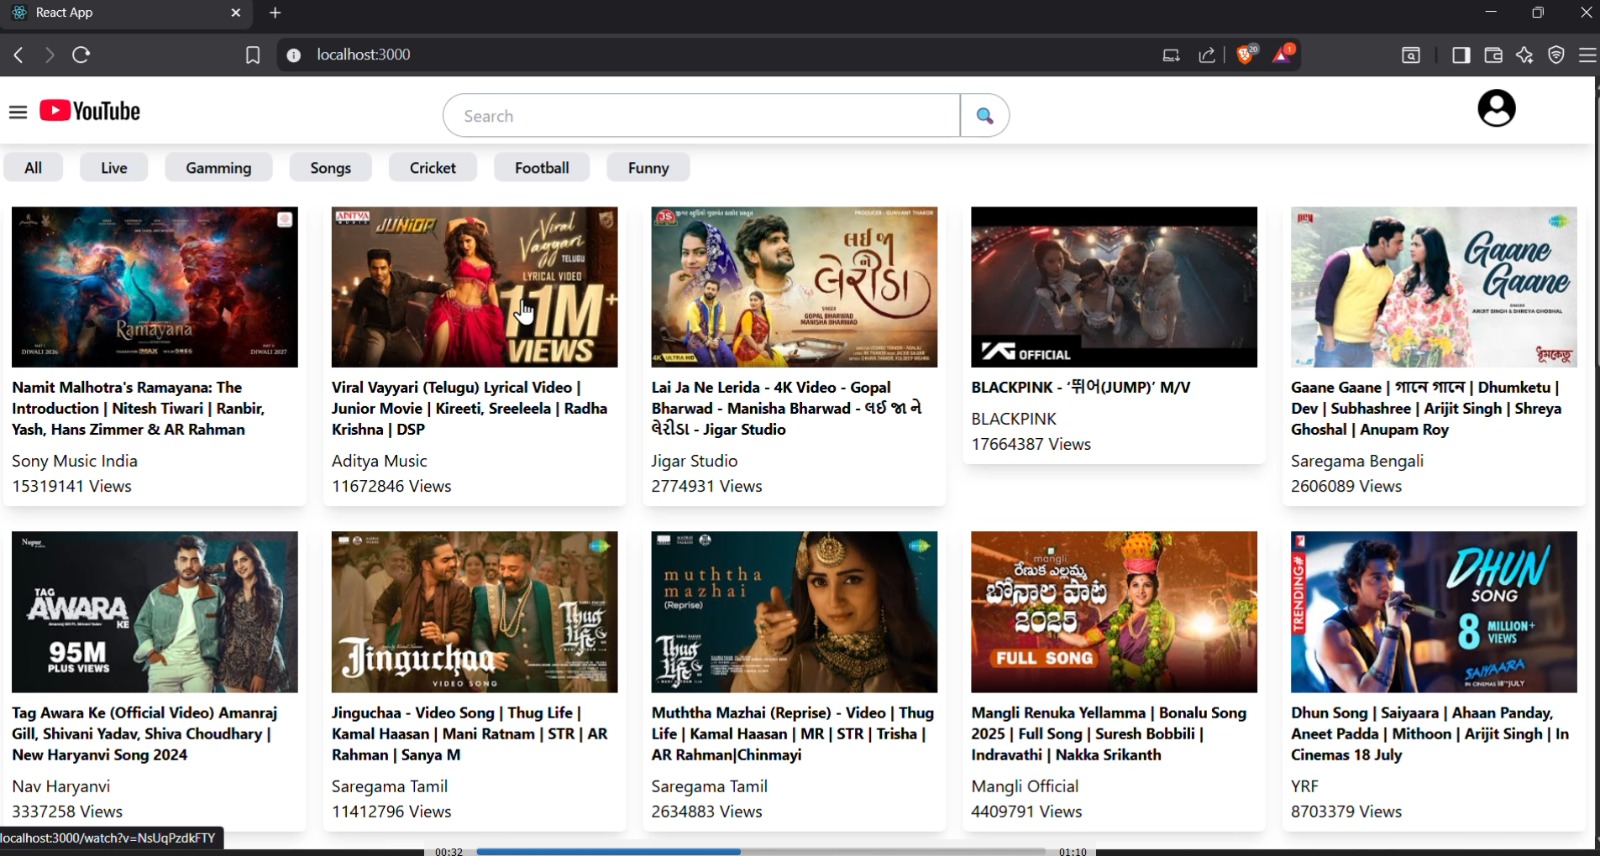Viewport: 1600px width, 856px height.
Task: Open Brave Rewards triangle icon
Action: (x=1282, y=54)
